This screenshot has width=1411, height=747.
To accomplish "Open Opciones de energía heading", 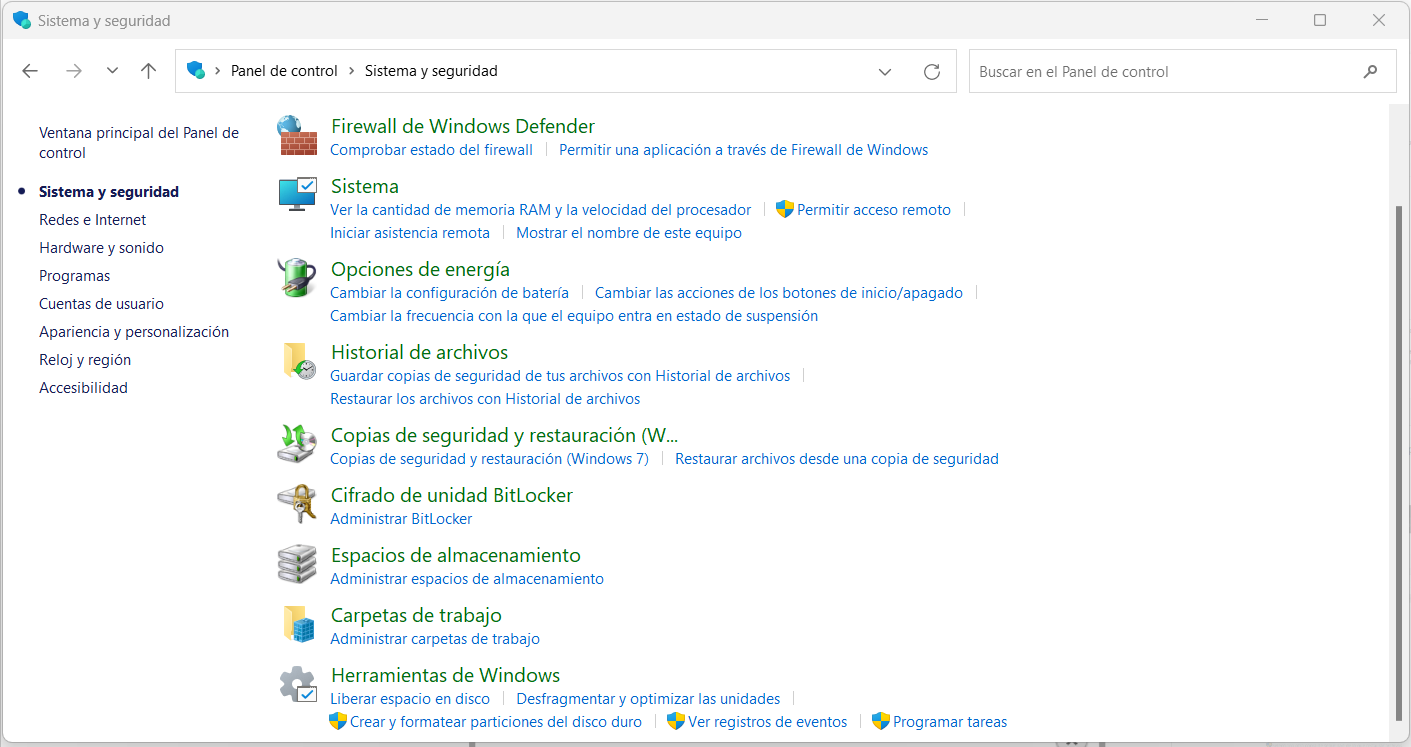I will pos(420,269).
